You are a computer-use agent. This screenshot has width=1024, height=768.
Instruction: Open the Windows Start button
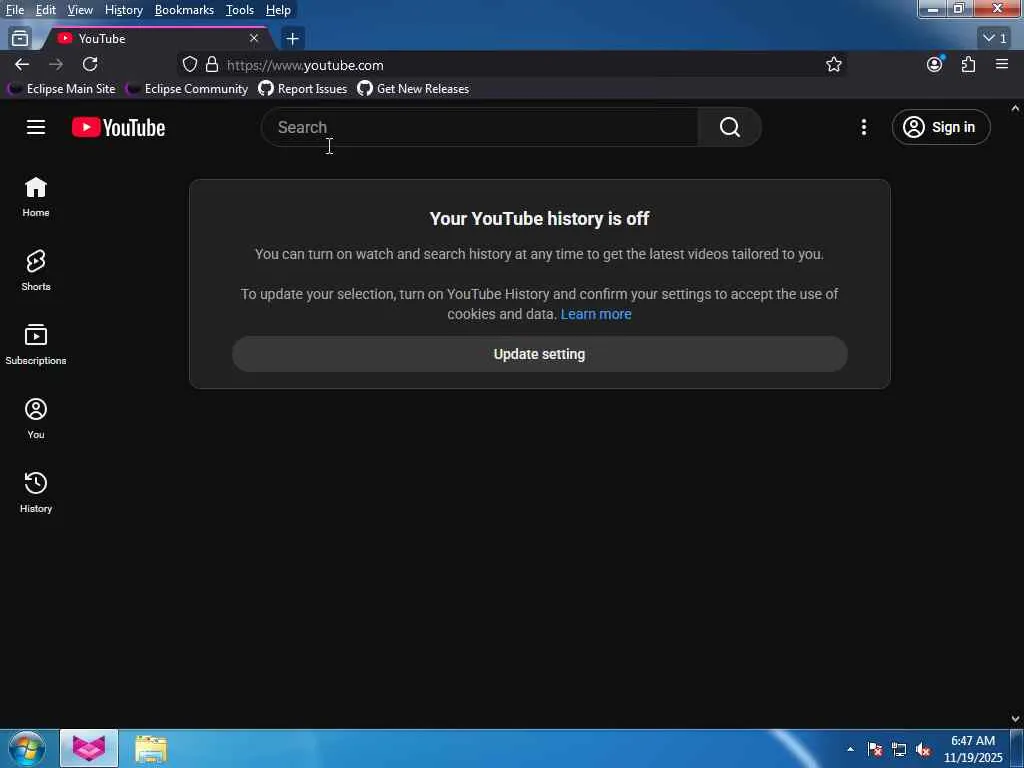coord(27,748)
